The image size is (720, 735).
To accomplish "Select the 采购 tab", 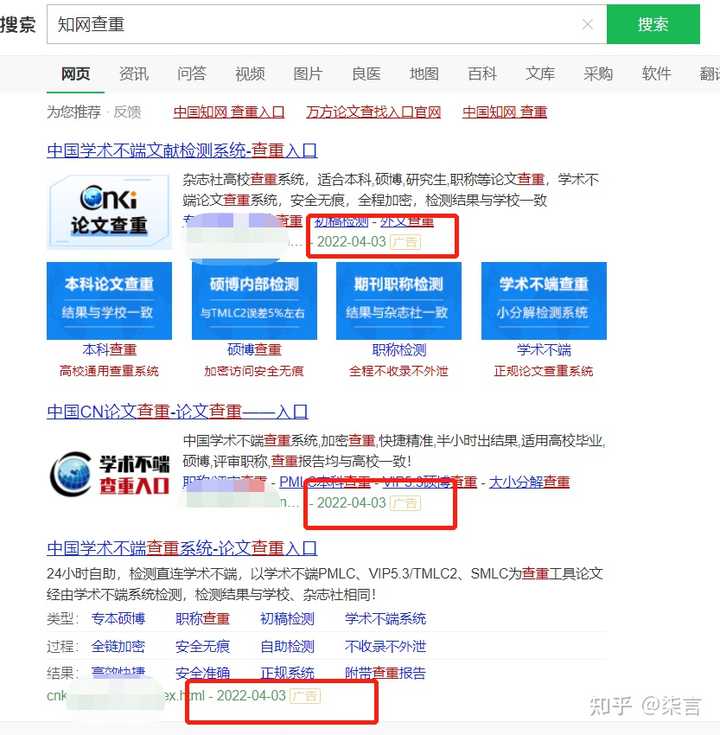I will click(x=599, y=74).
